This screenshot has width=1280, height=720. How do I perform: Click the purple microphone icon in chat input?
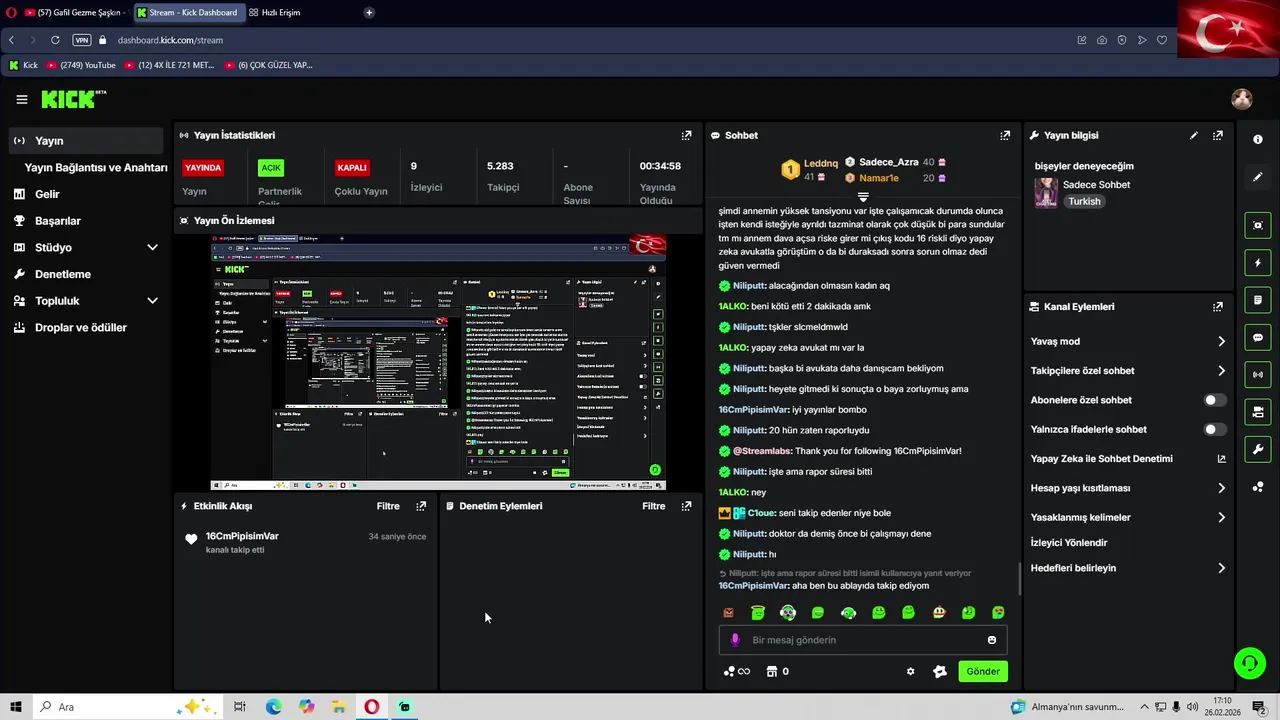(x=735, y=640)
